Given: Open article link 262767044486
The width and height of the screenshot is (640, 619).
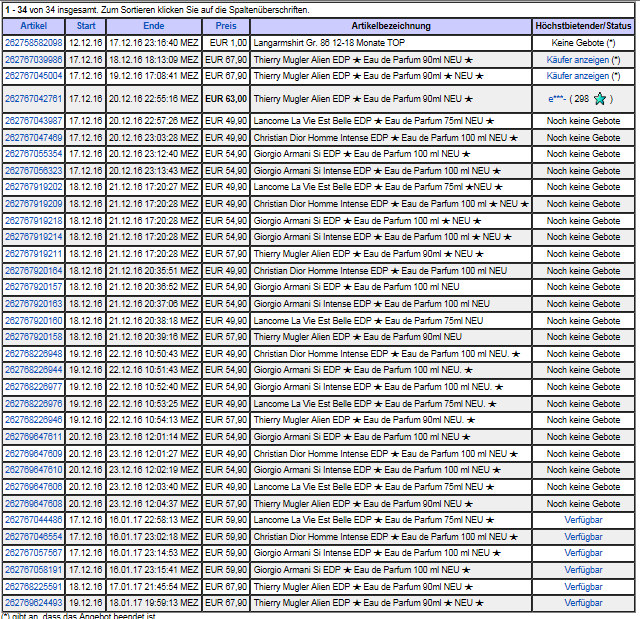Looking at the screenshot, I should pos(33,520).
